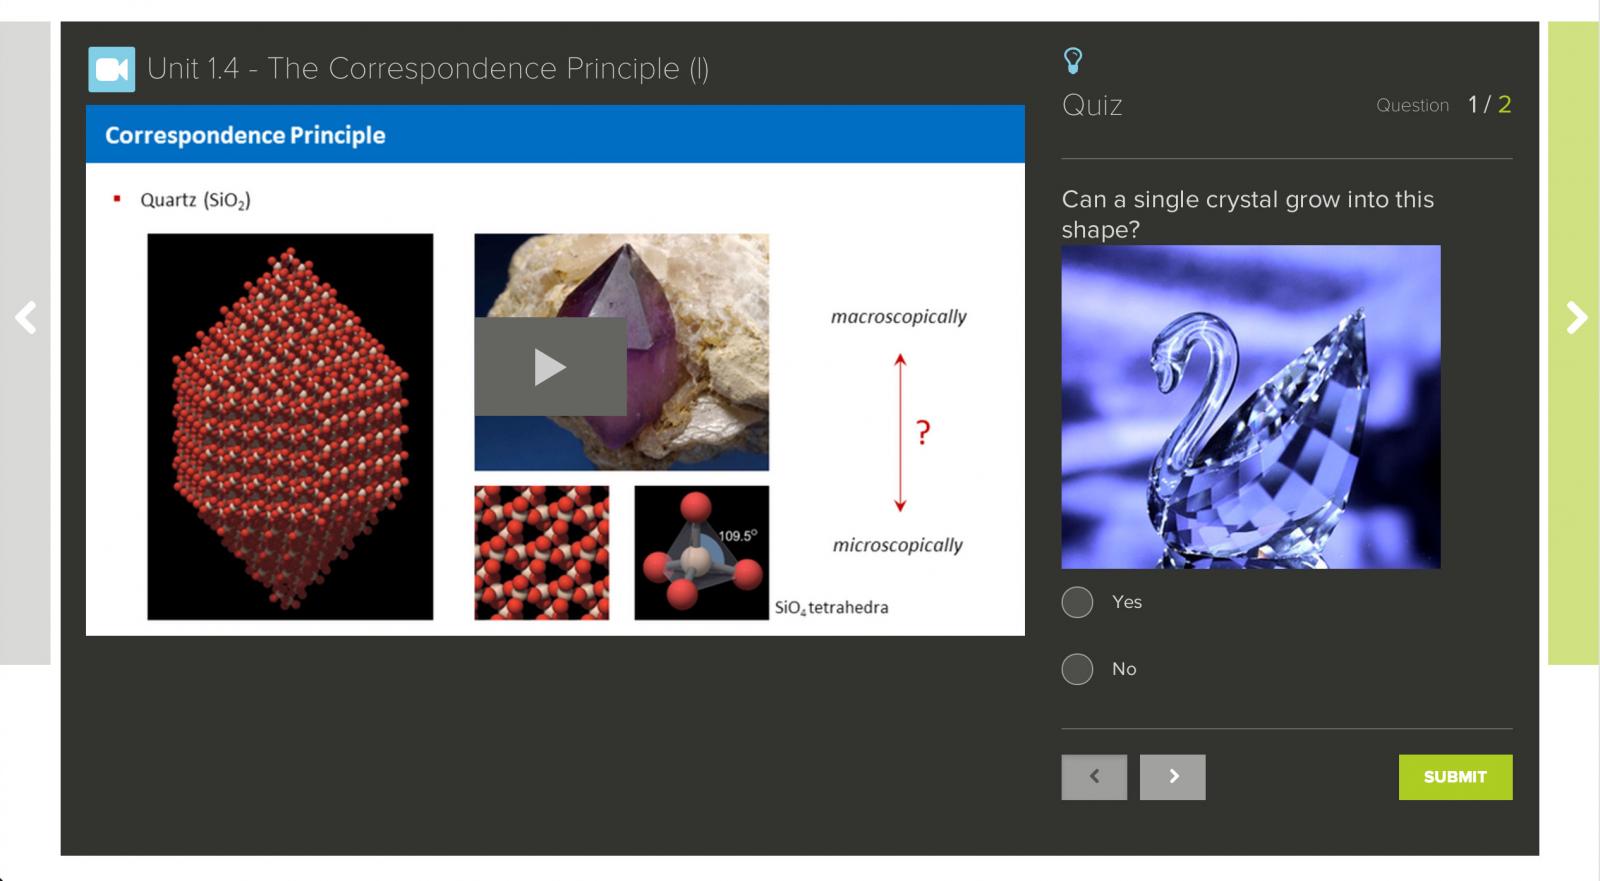
Task: Click the No answer label
Action: point(1124,669)
